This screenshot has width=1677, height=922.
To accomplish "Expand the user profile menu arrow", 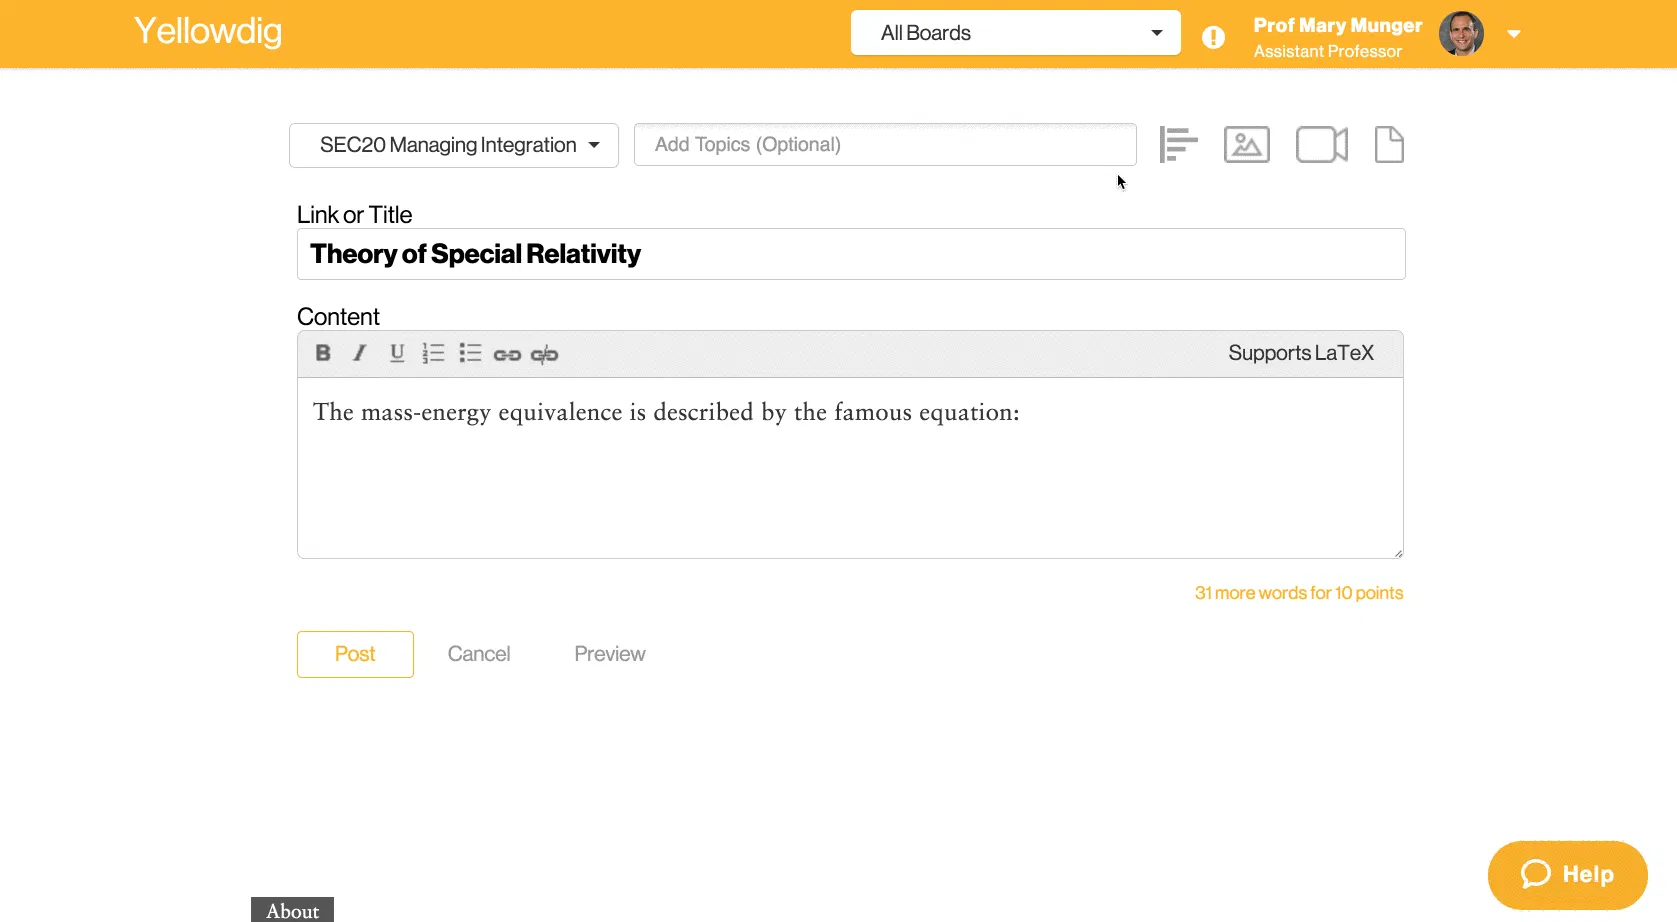I will (1514, 34).
